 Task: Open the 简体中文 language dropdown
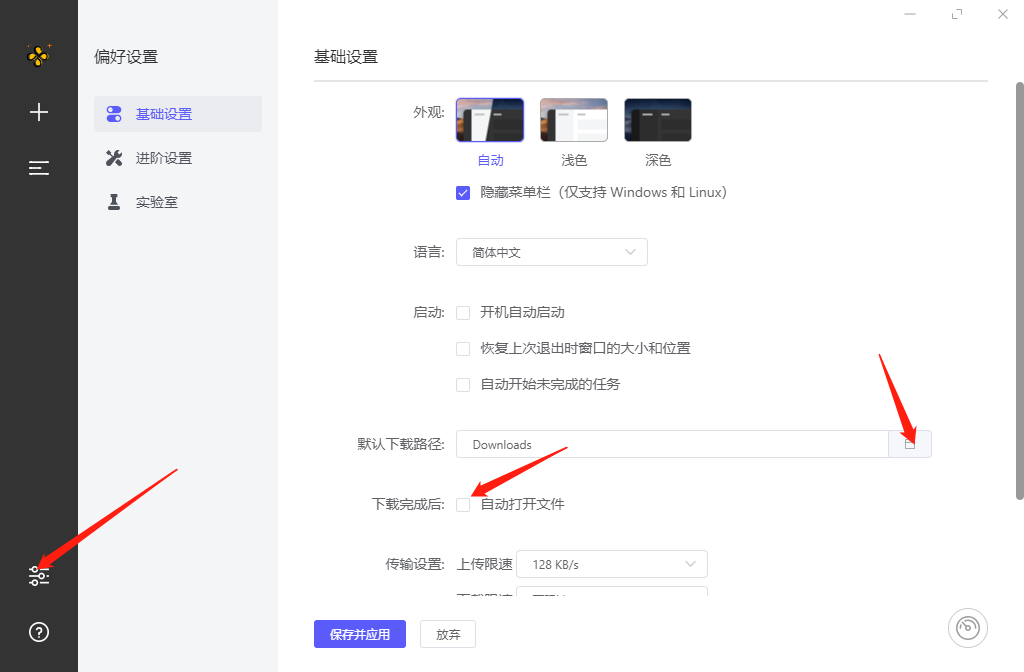[552, 252]
